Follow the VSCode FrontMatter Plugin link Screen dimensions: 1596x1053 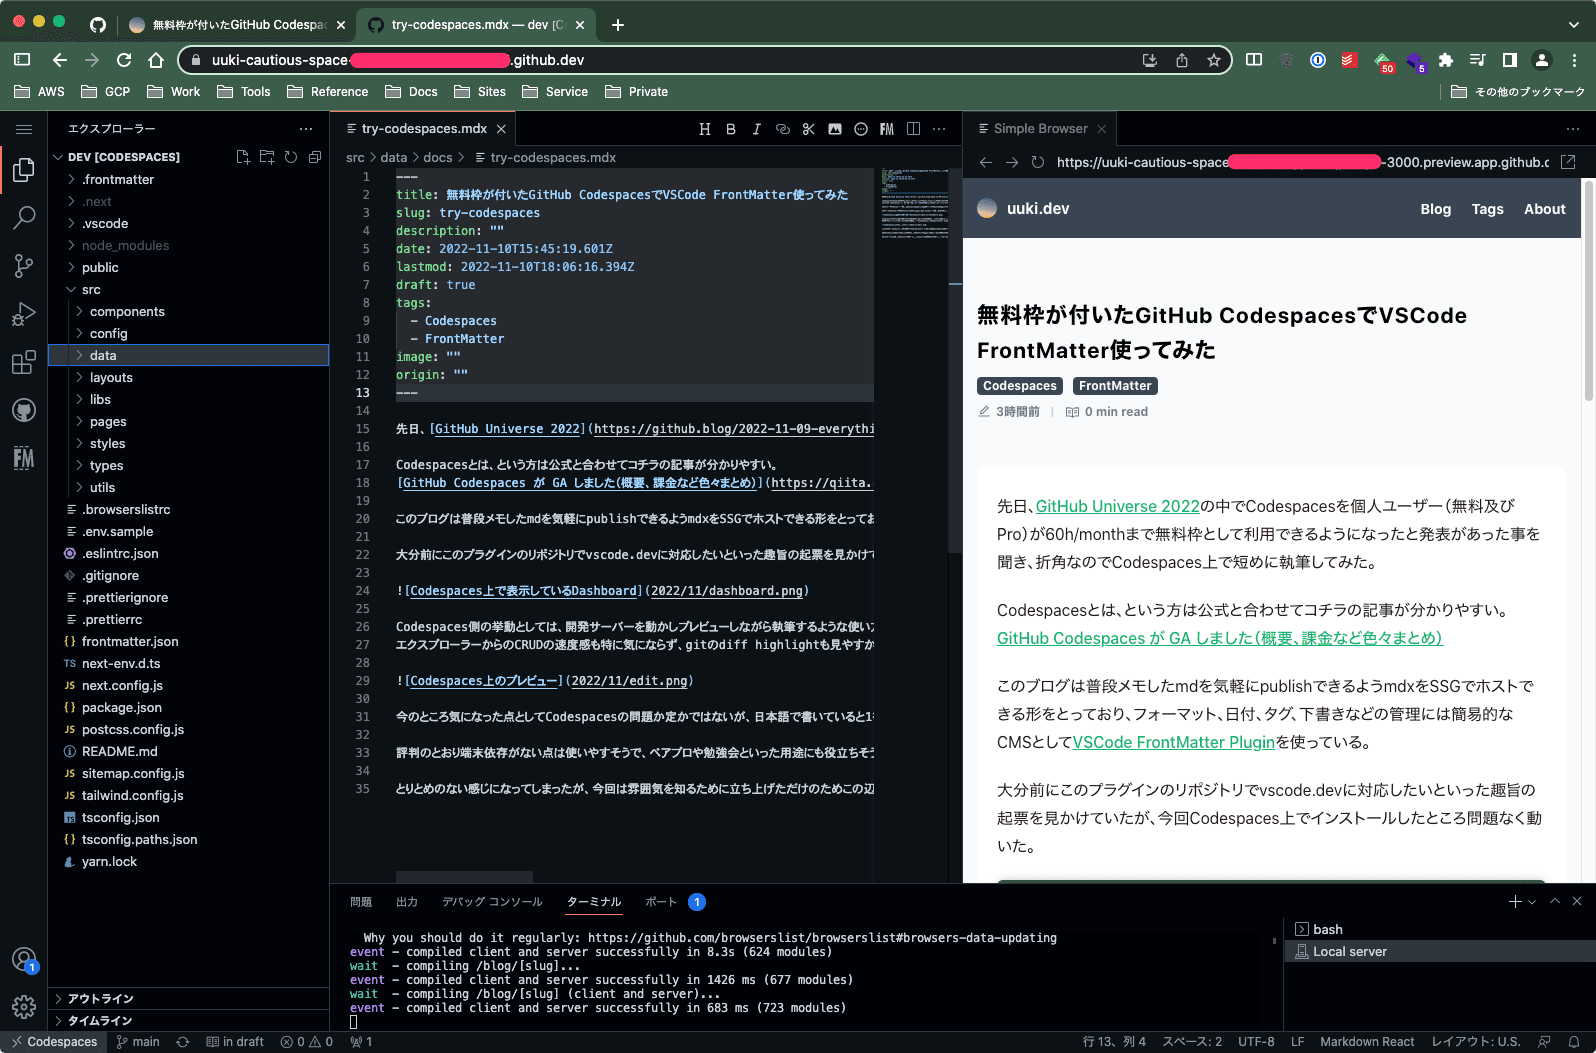pyautogui.click(x=1173, y=742)
